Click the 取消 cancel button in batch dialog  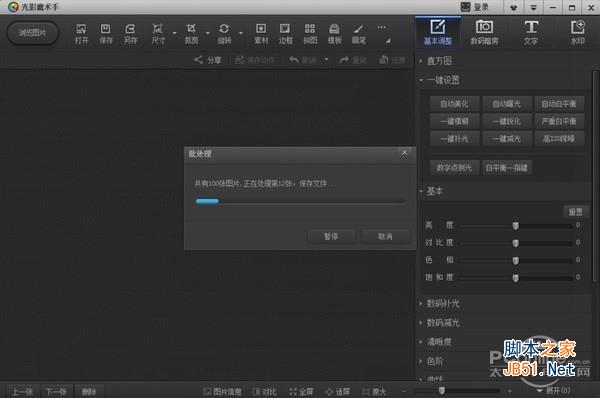point(385,237)
